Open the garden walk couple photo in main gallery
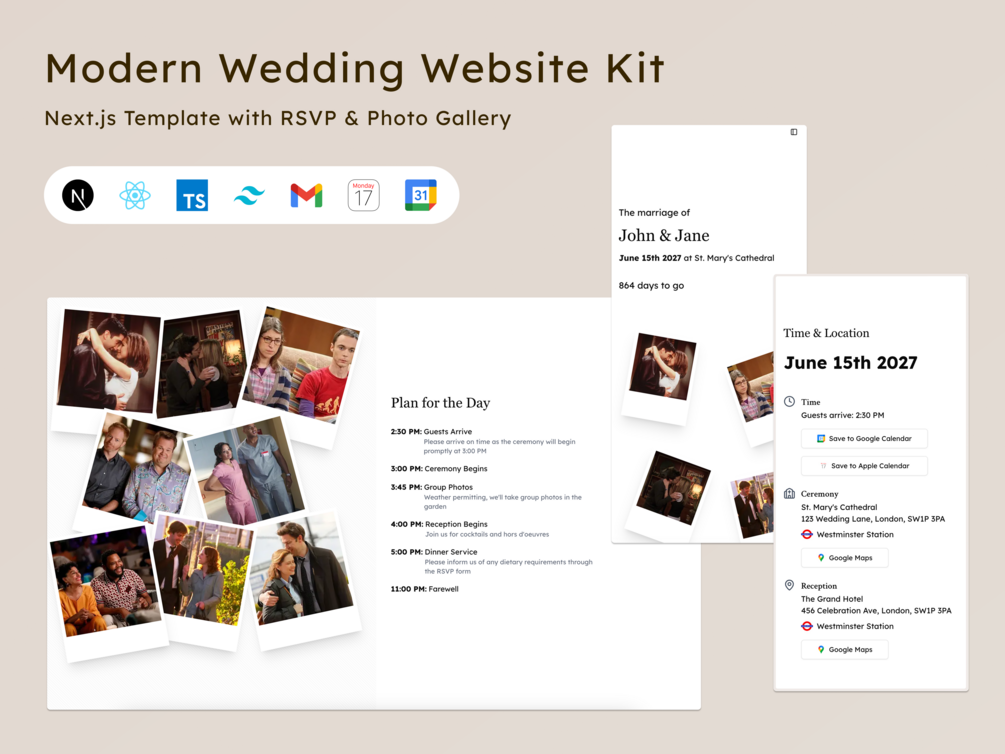Image resolution: width=1005 pixels, height=754 pixels. pyautogui.click(x=202, y=569)
